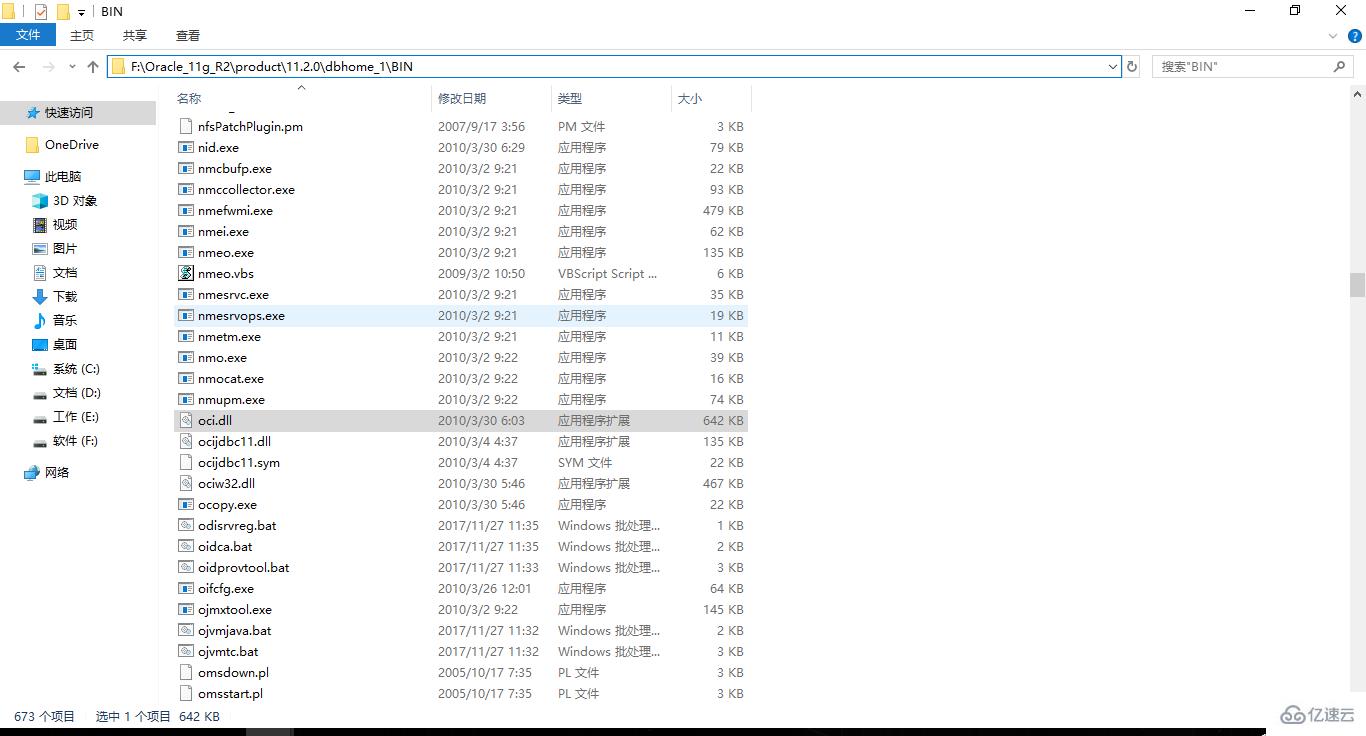Click the Pictures (图片) icon
Image resolution: width=1366 pixels, height=736 pixels.
pyautogui.click(x=40, y=249)
